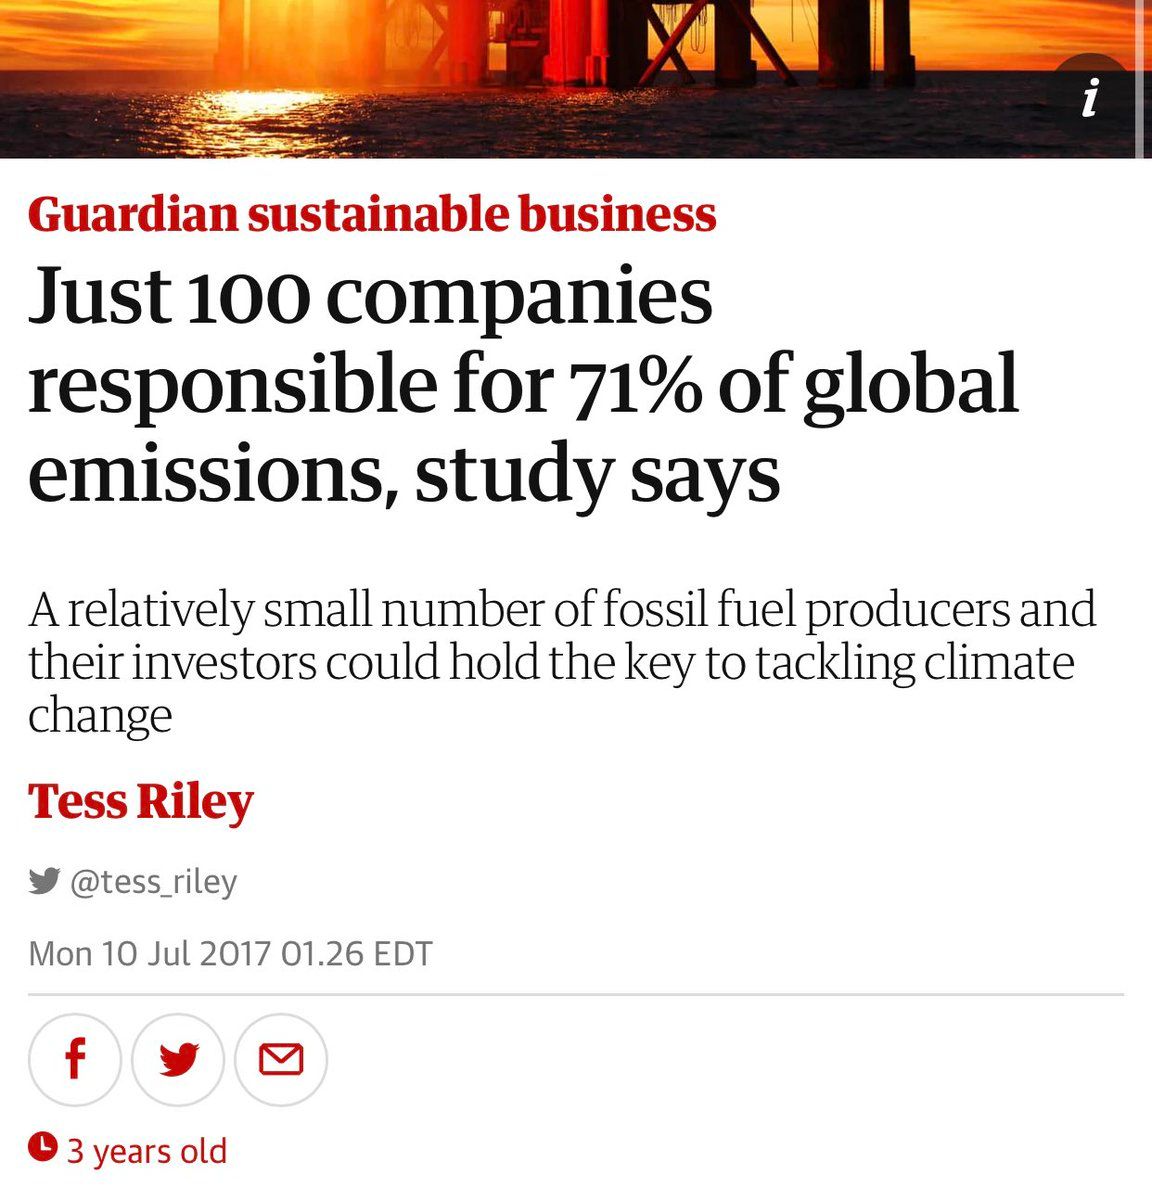
Task: Click the word 'change' ending the standfirst
Action: click(x=100, y=716)
